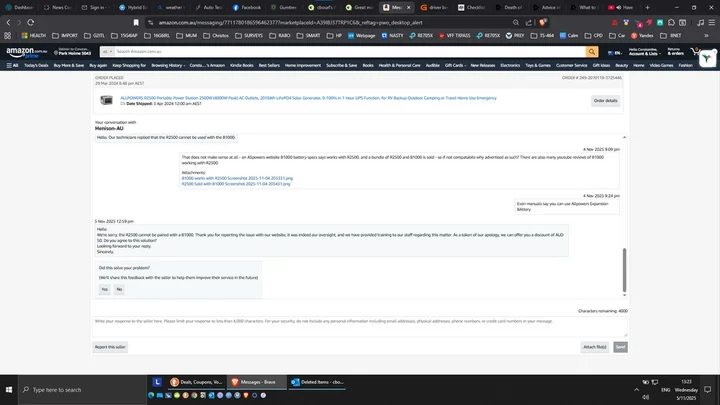Screen dimensions: 720x405
Task: Switch to the driver tab
Action: (434, 7)
